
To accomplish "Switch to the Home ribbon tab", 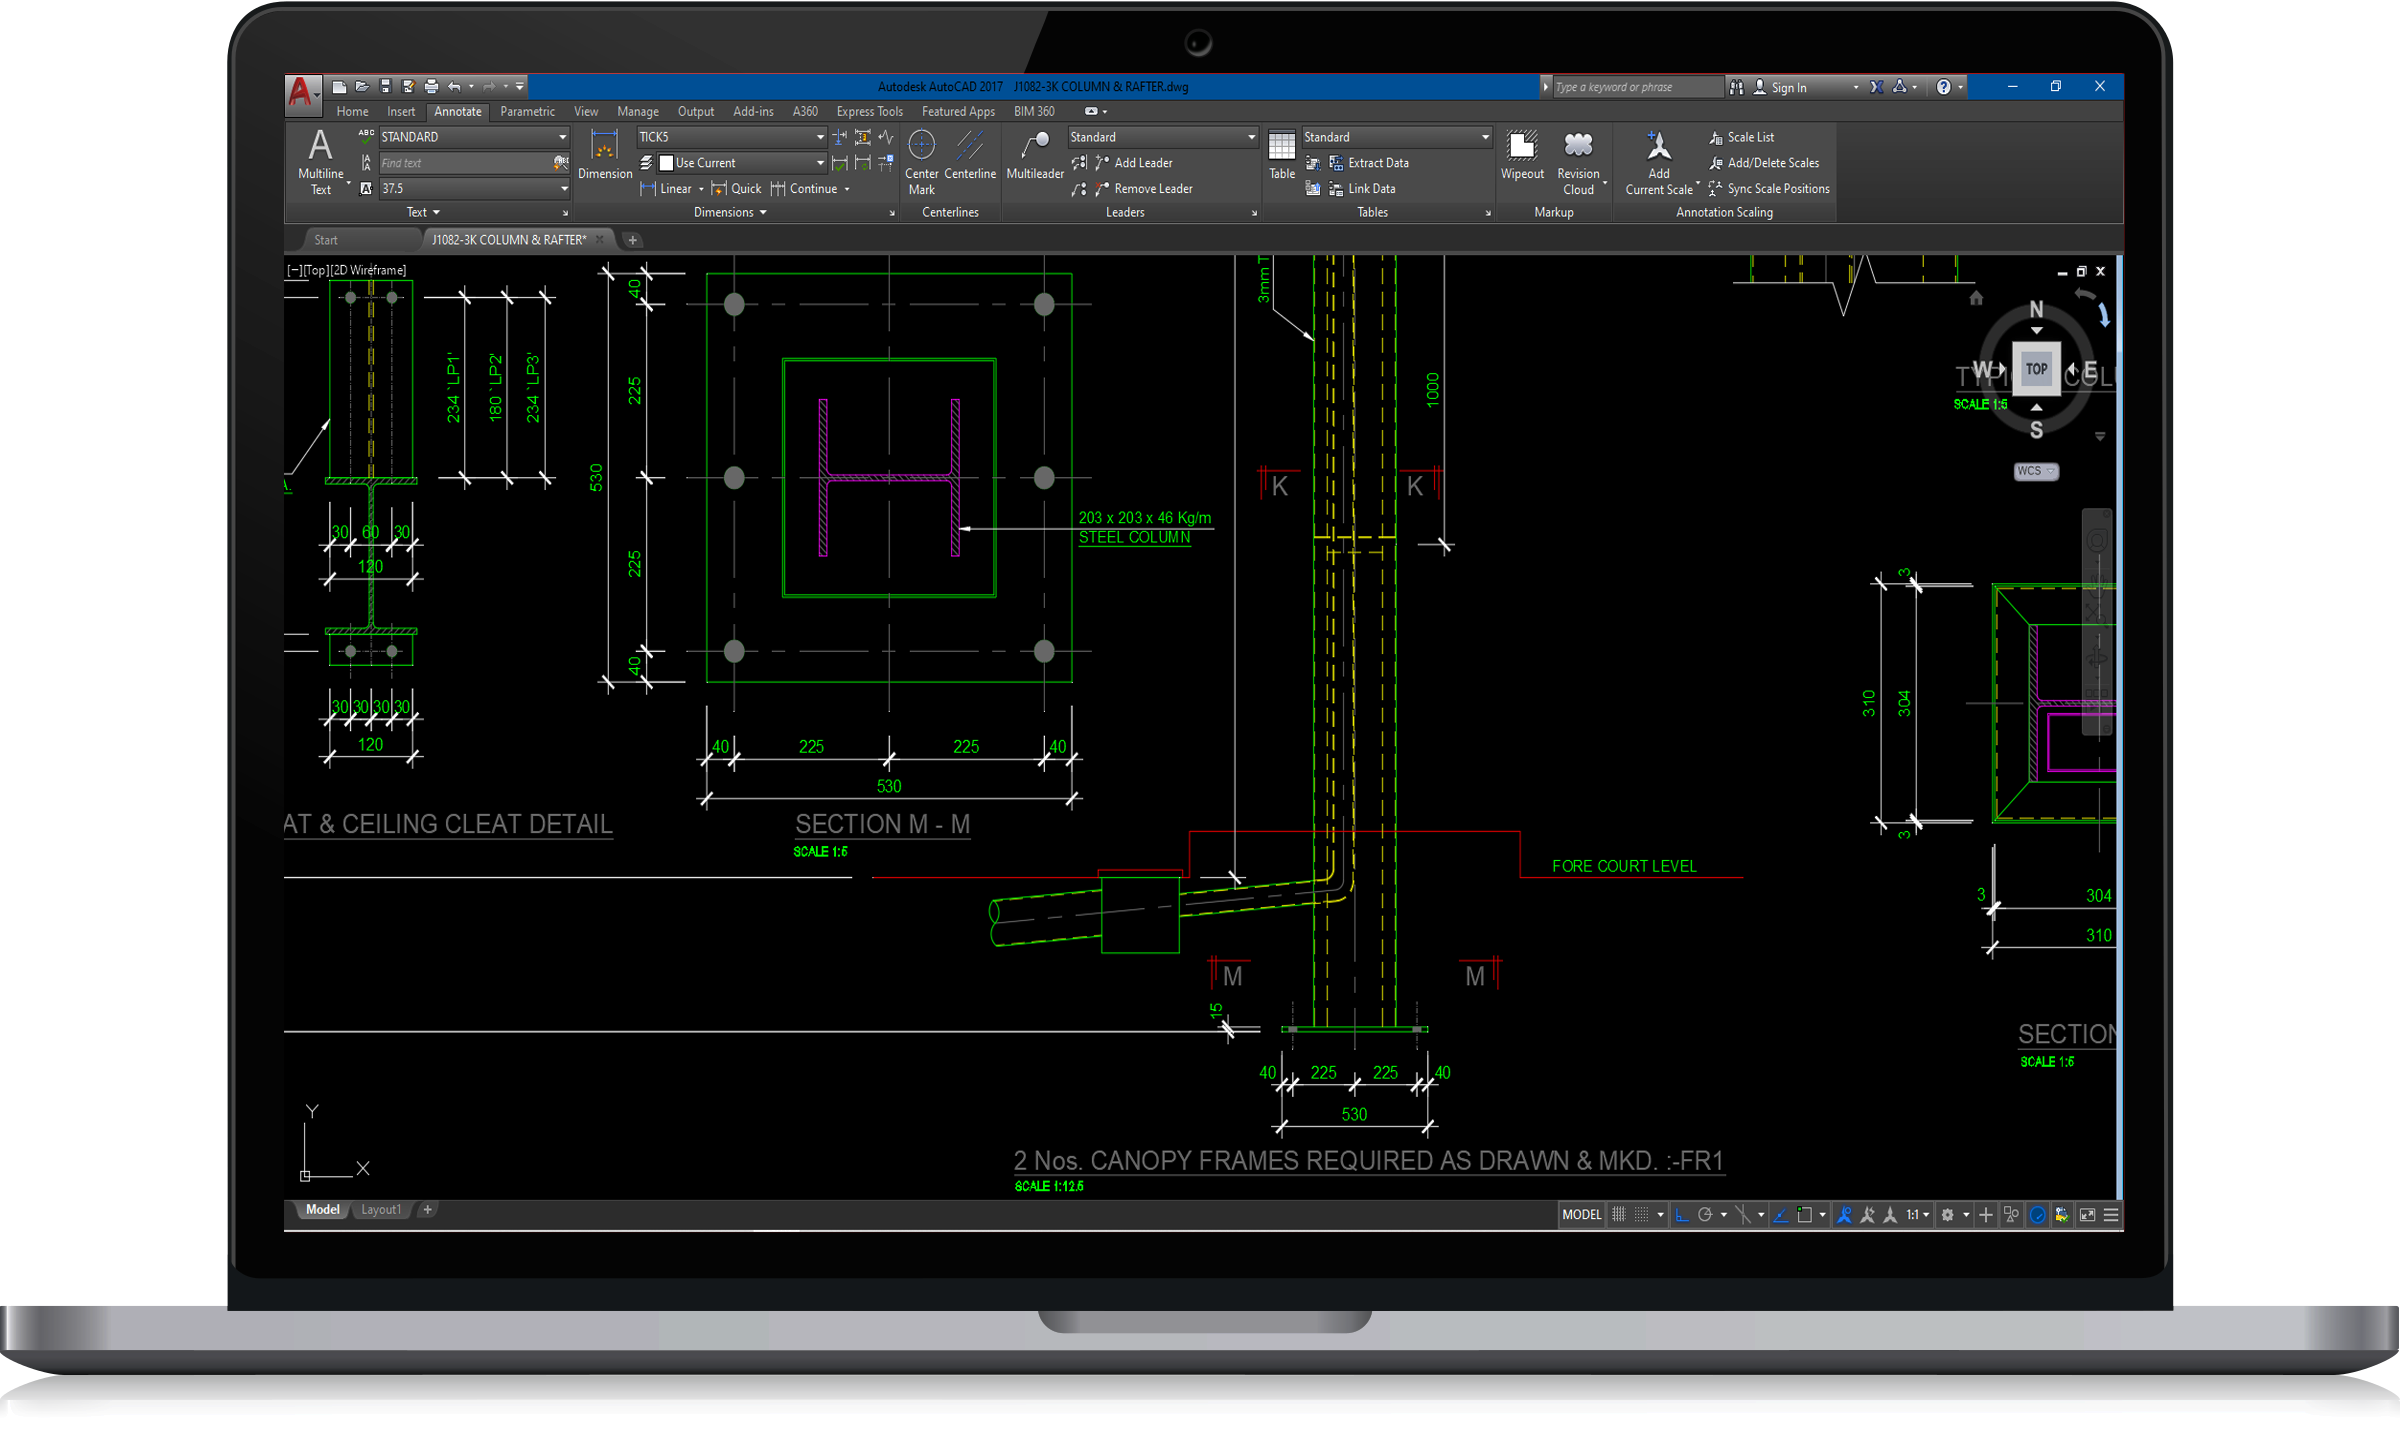I will pyautogui.click(x=352, y=111).
